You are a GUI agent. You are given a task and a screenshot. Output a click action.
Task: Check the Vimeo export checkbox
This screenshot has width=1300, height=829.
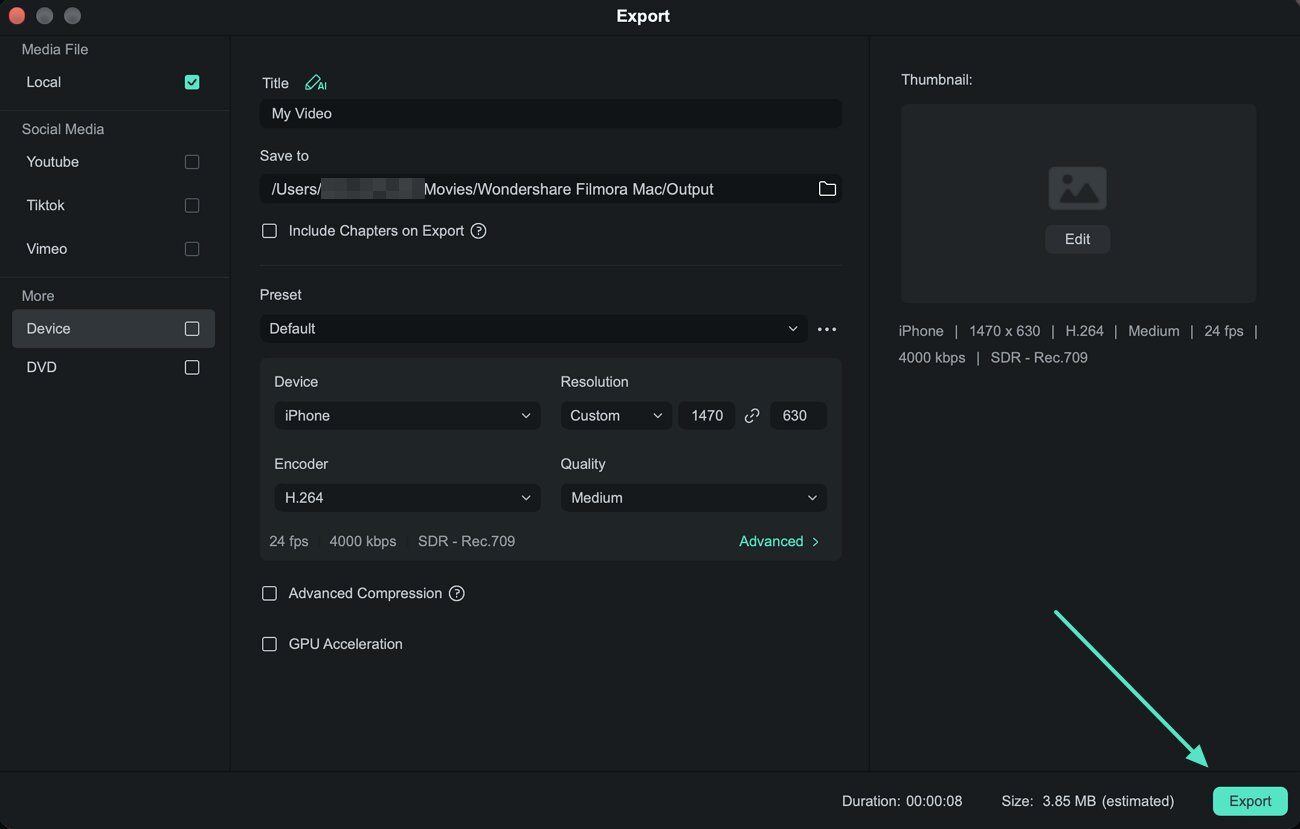pos(192,249)
